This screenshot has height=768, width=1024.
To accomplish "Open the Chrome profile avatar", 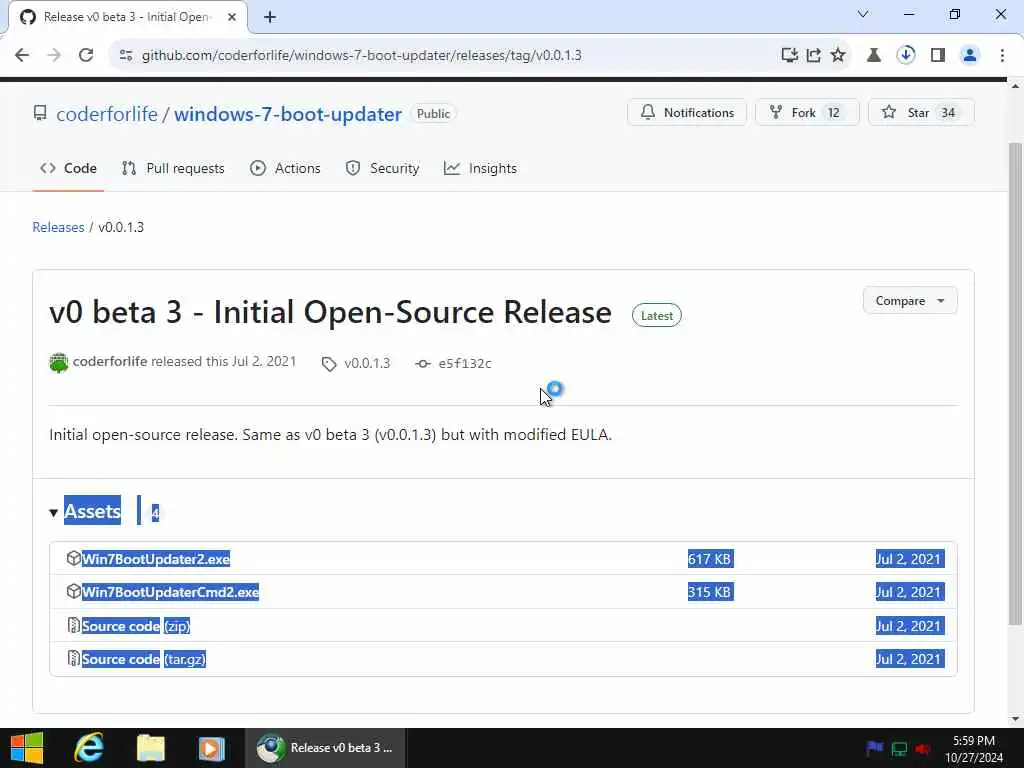I will point(970,55).
